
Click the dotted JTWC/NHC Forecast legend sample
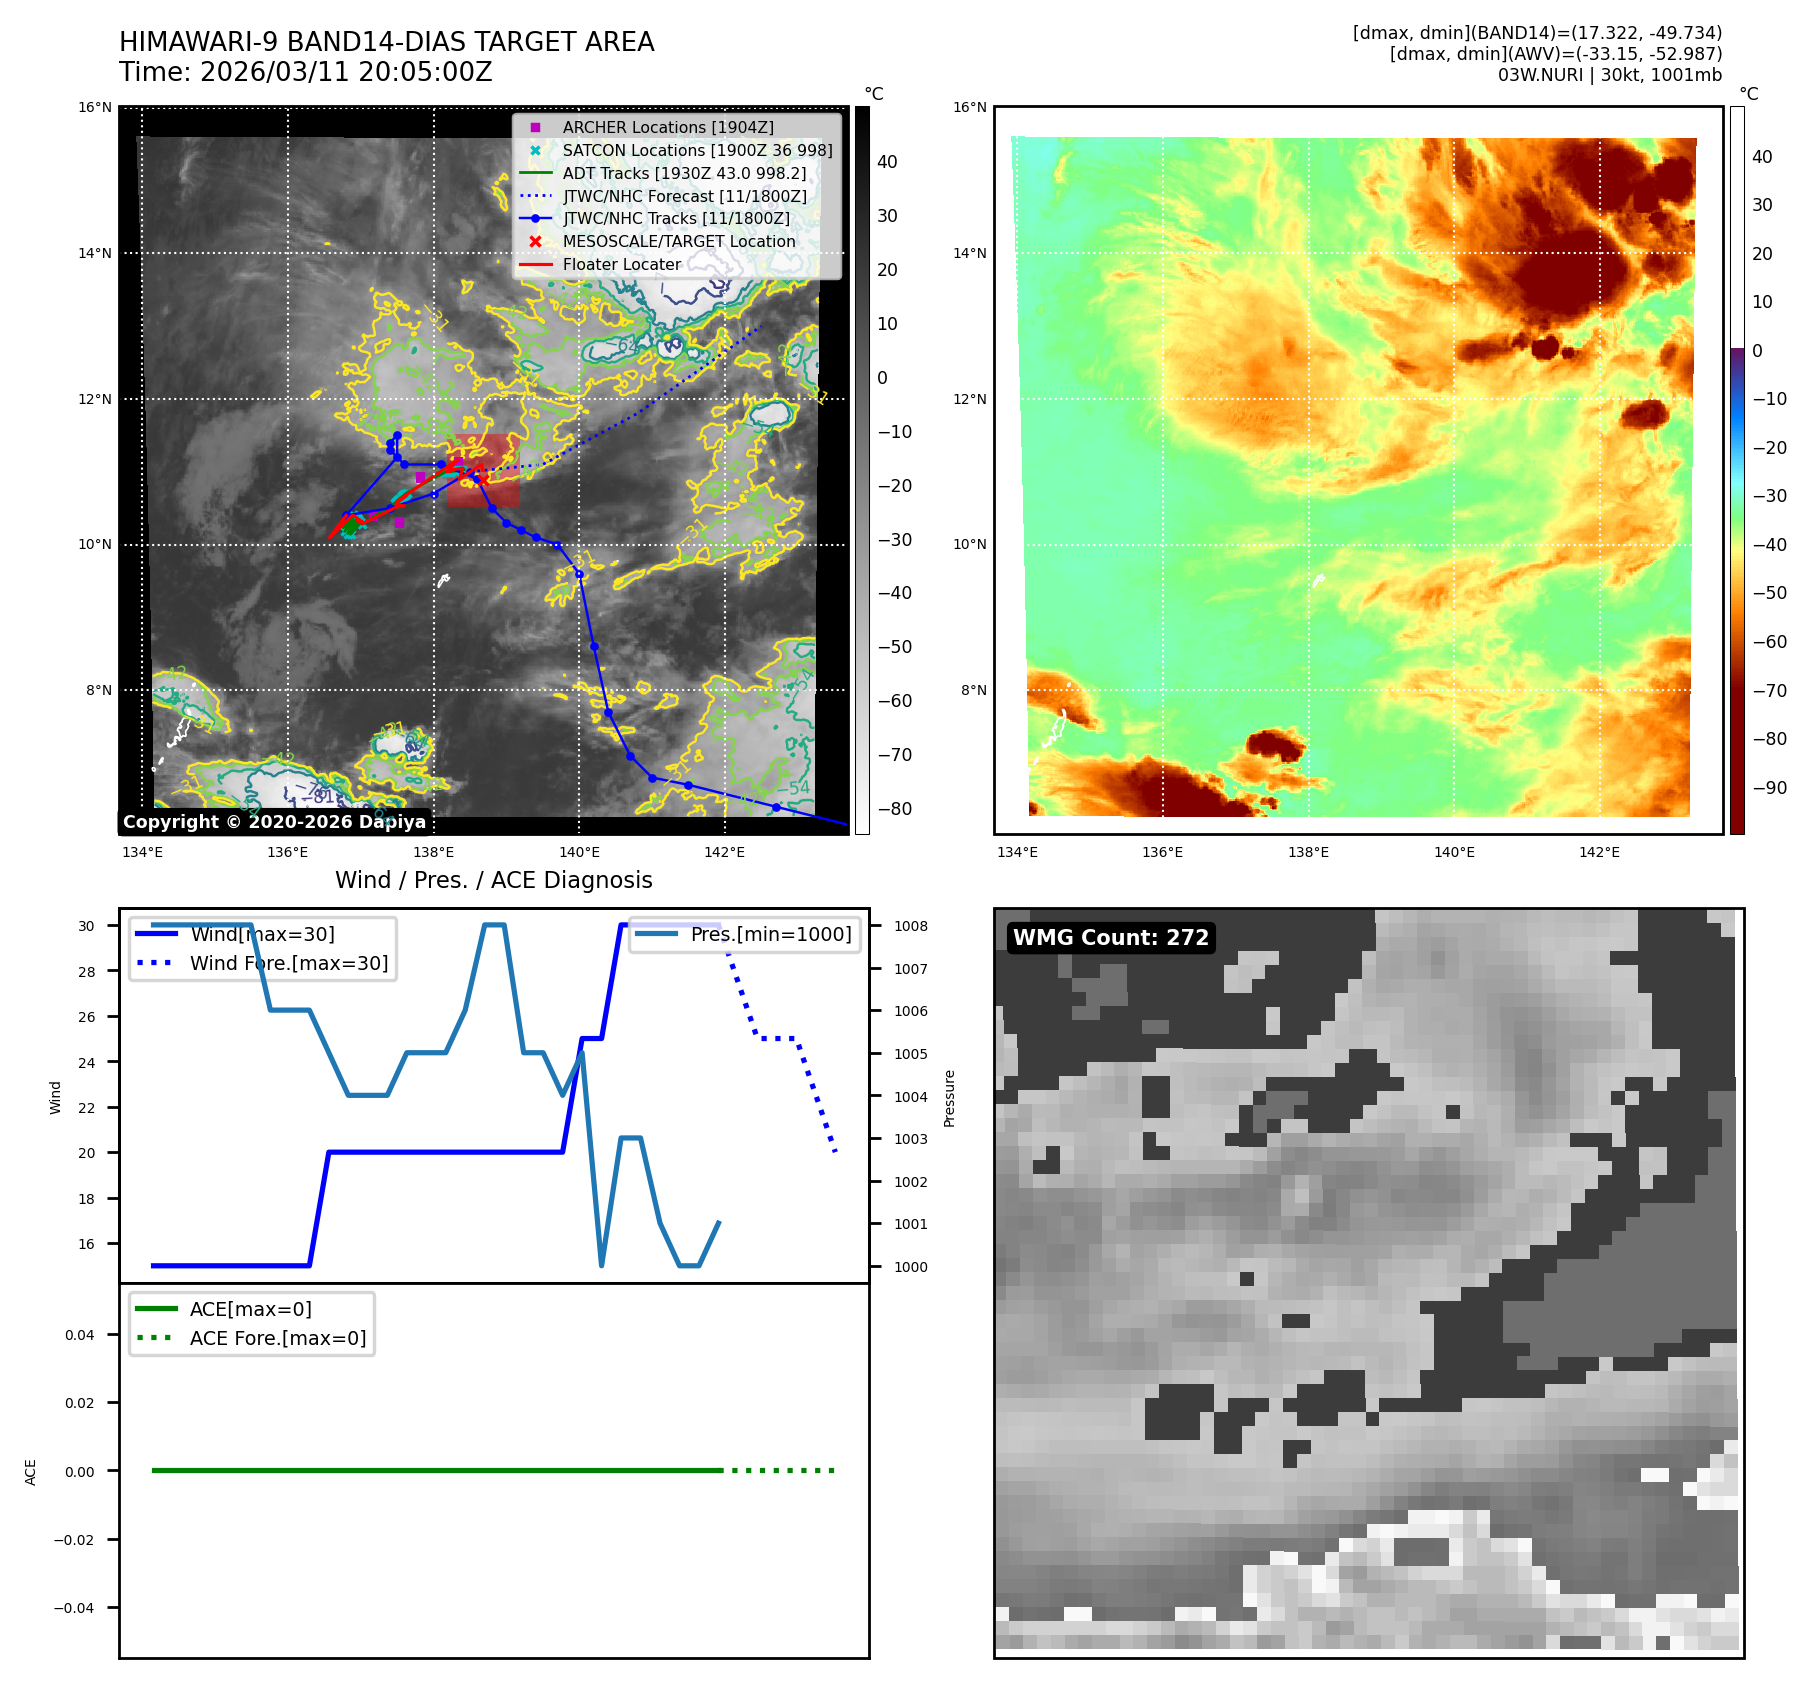535,196
